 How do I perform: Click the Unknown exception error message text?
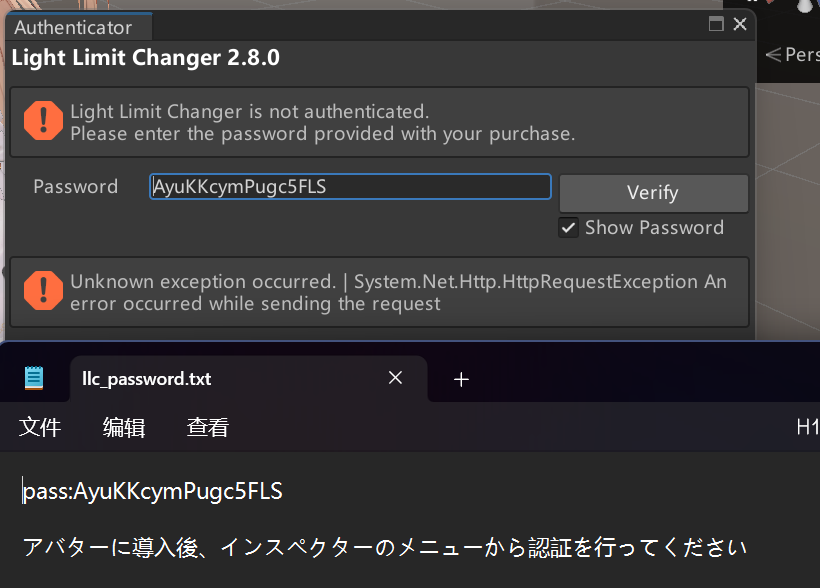click(398, 292)
